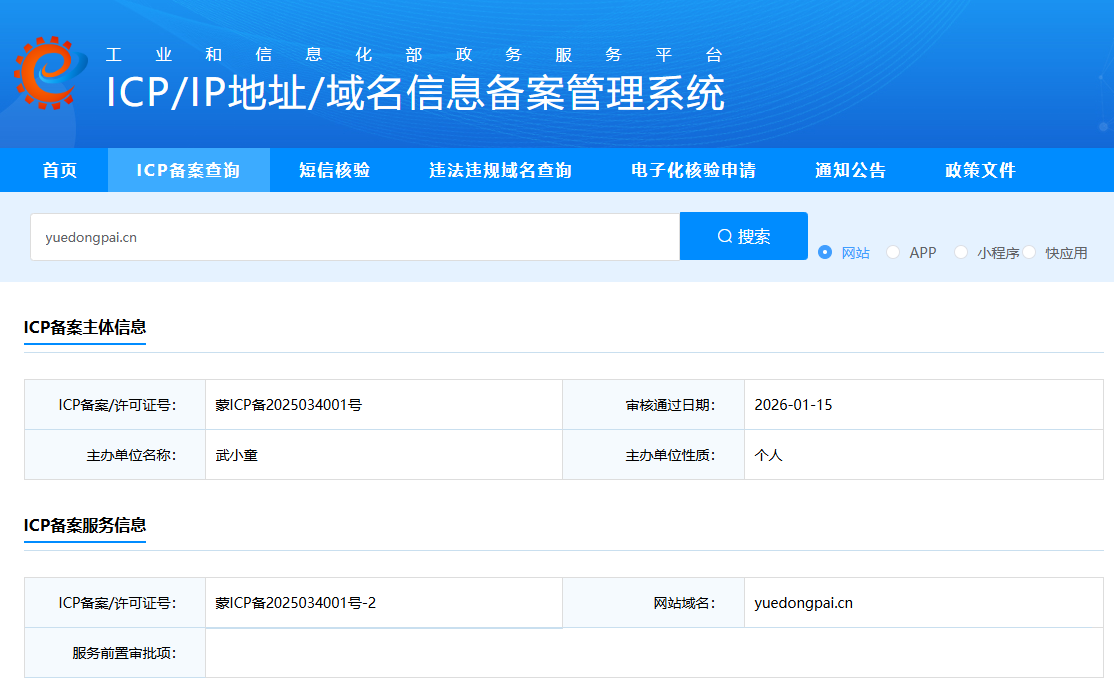This screenshot has height=698, width=1114.
Task: Go to 短信核验 tab
Action: [335, 171]
